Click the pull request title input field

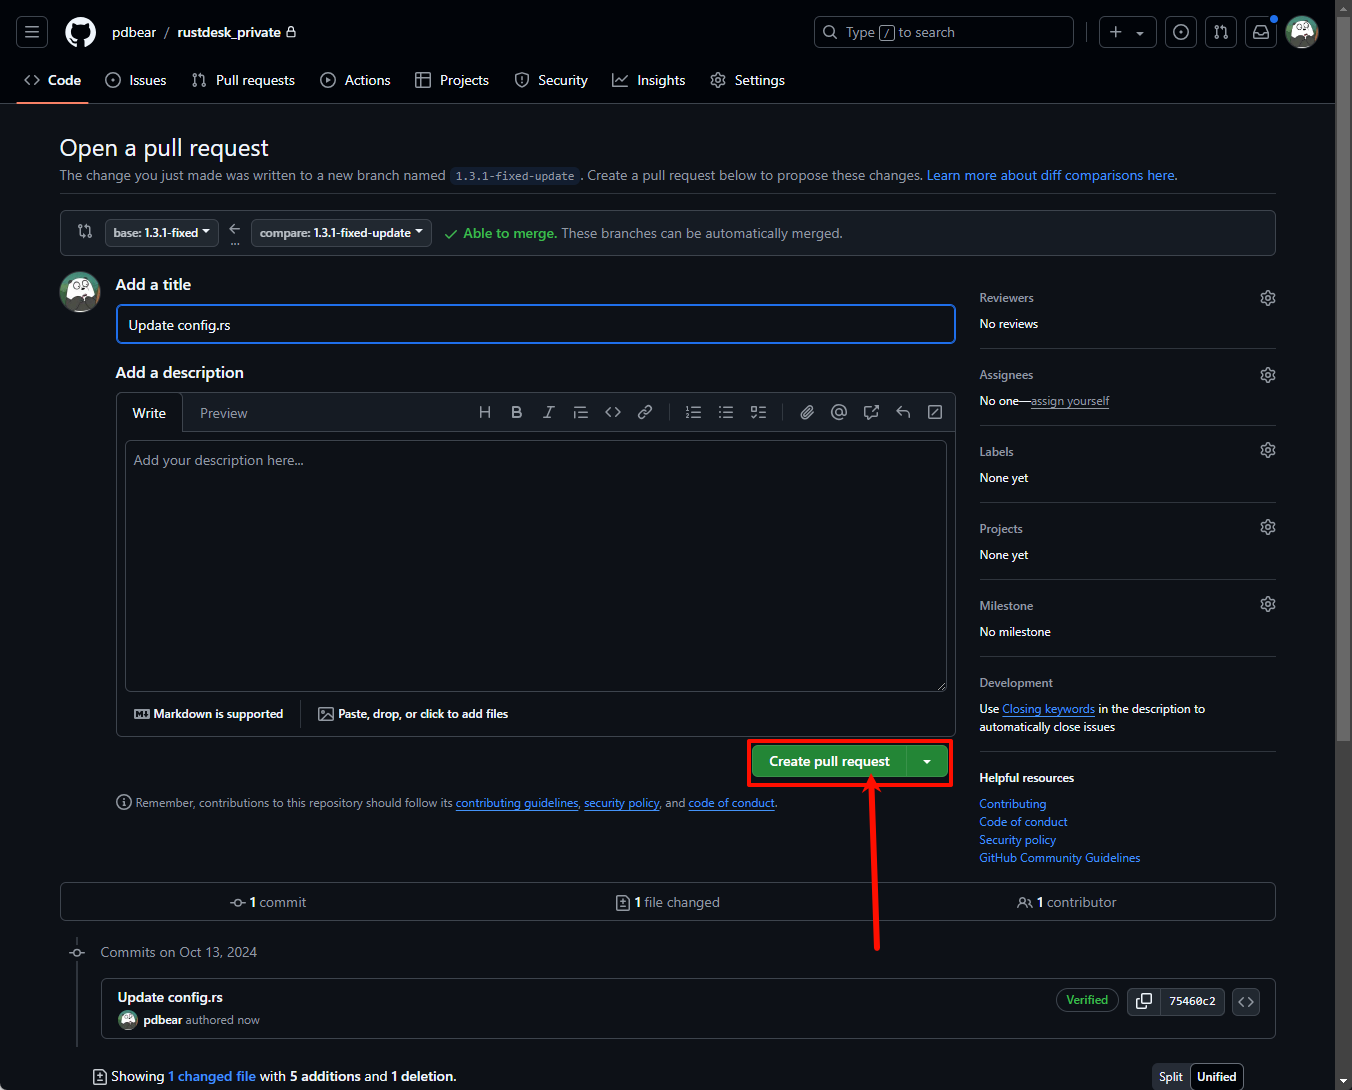point(536,325)
